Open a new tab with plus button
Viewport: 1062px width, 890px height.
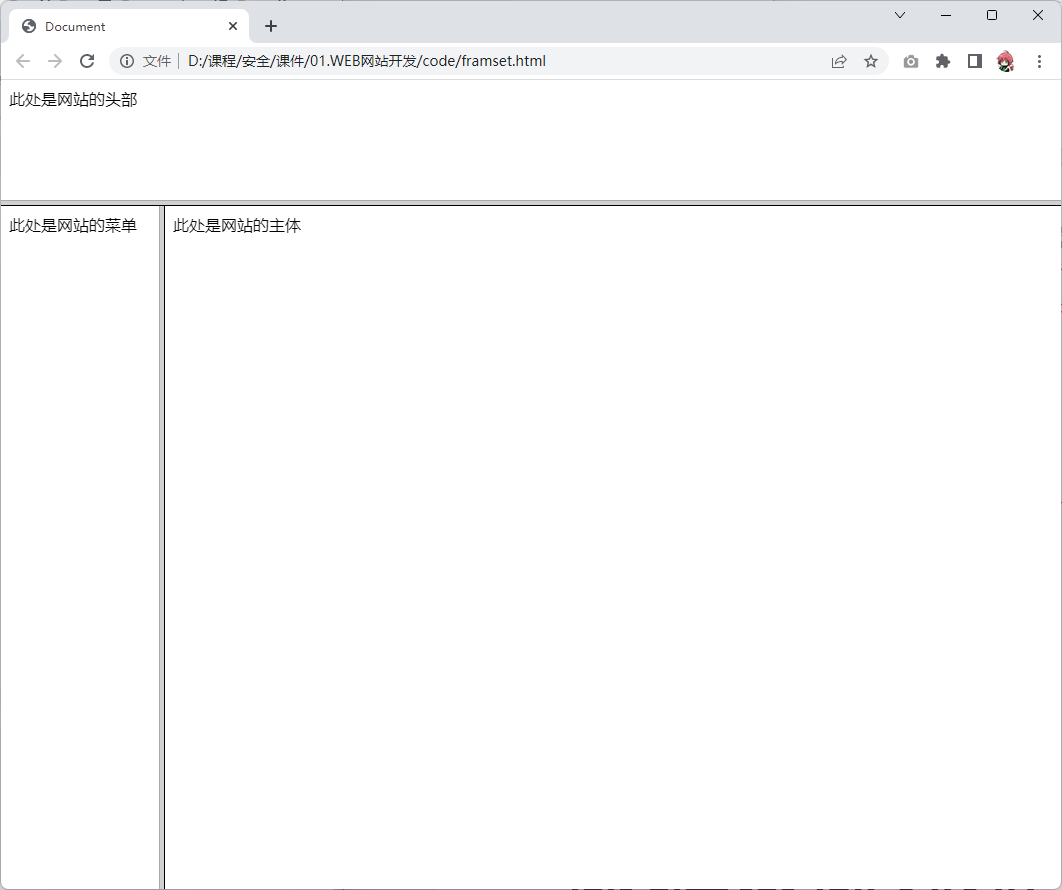(271, 26)
